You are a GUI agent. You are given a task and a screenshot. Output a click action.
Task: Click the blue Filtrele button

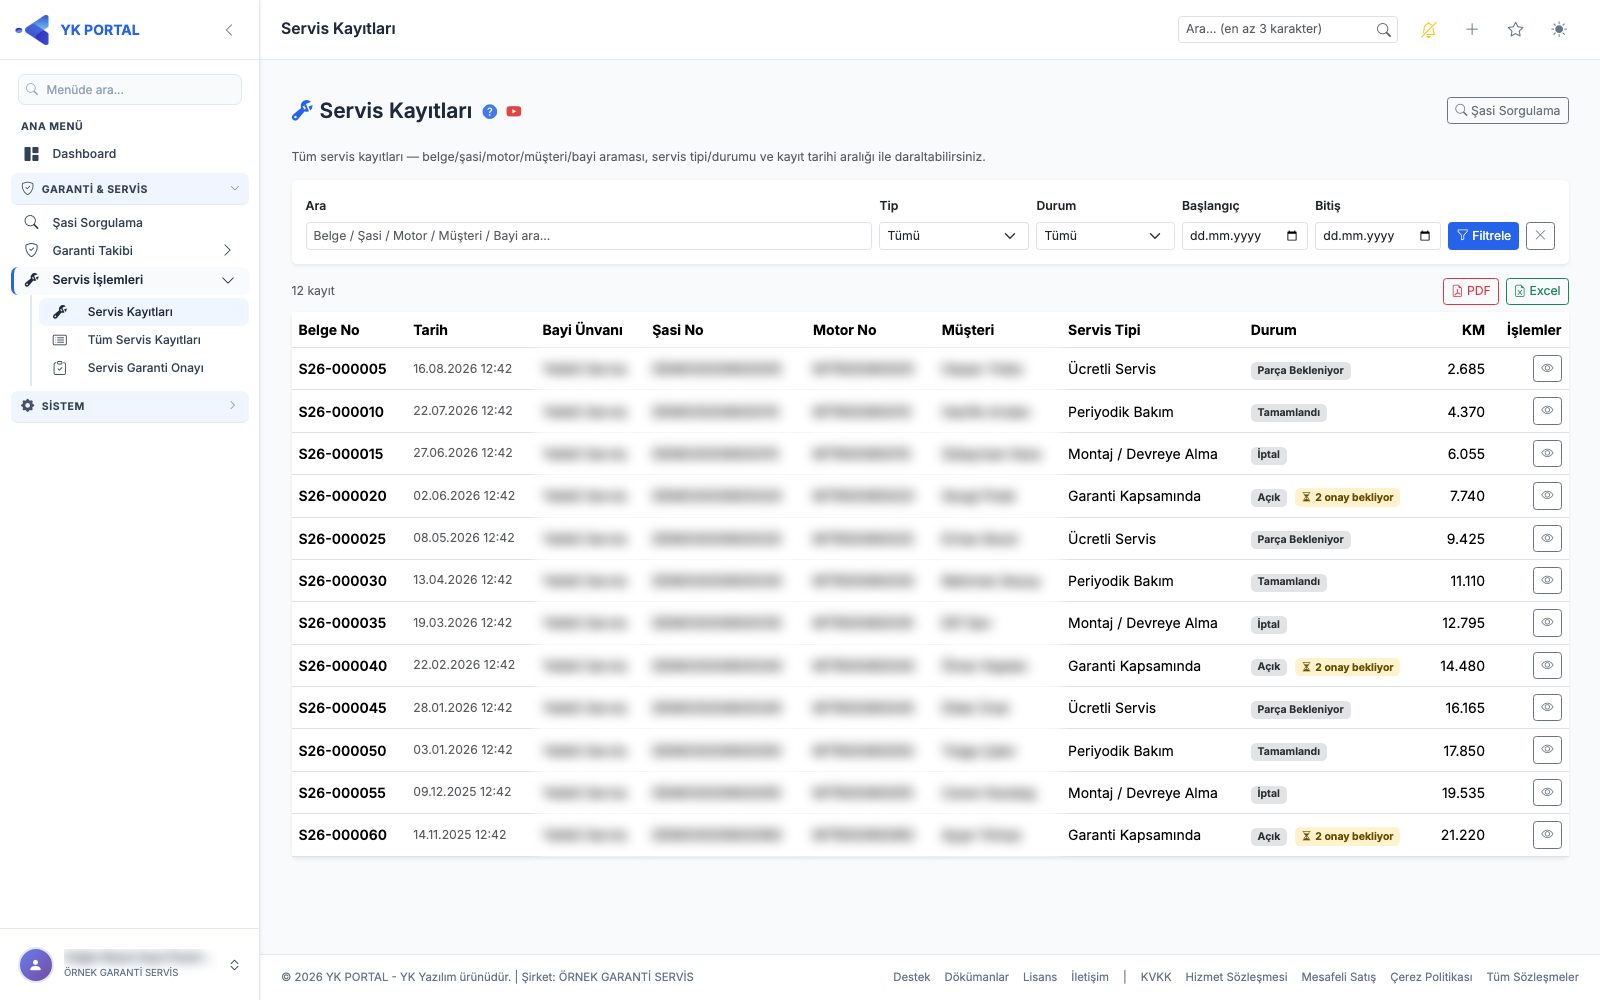[x=1483, y=236]
